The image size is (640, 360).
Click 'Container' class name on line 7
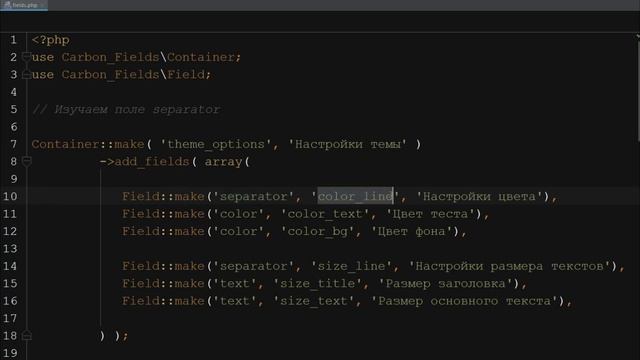point(65,144)
